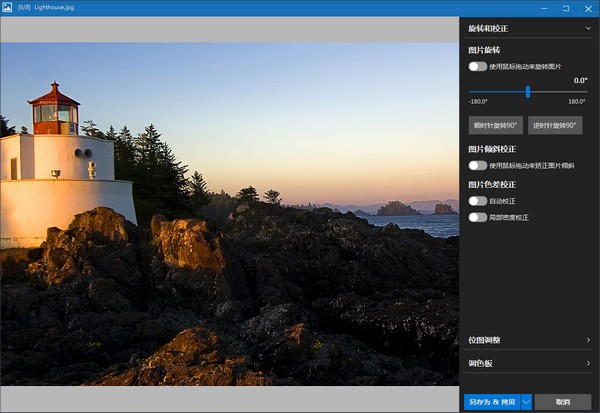Maximize the image editor window
Screen dimensions: 600x413
(x=565, y=8)
